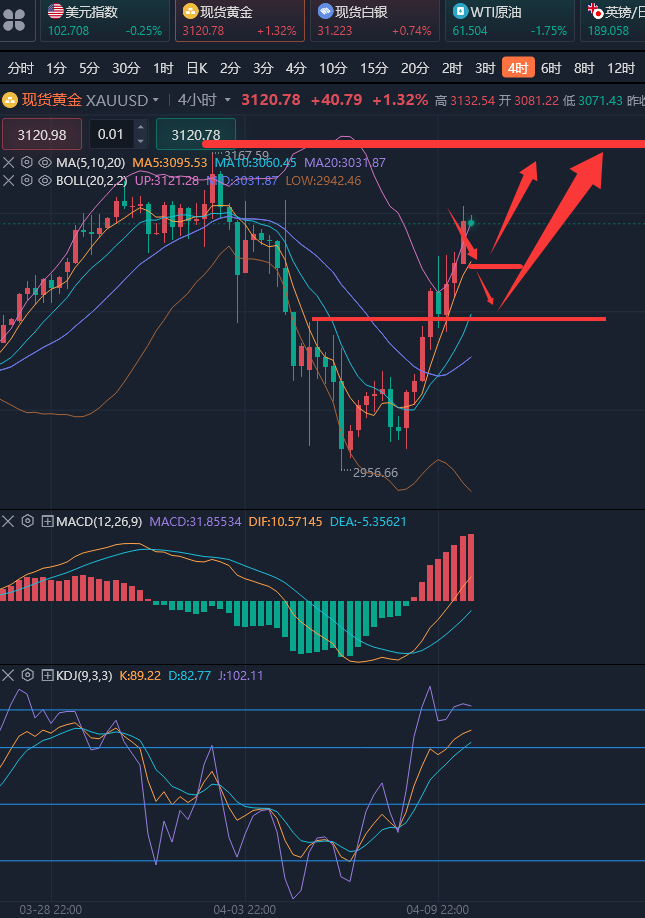The width and height of the screenshot is (645, 918).
Task: Open KDJ settings hexagon icon
Action: (x=28, y=676)
